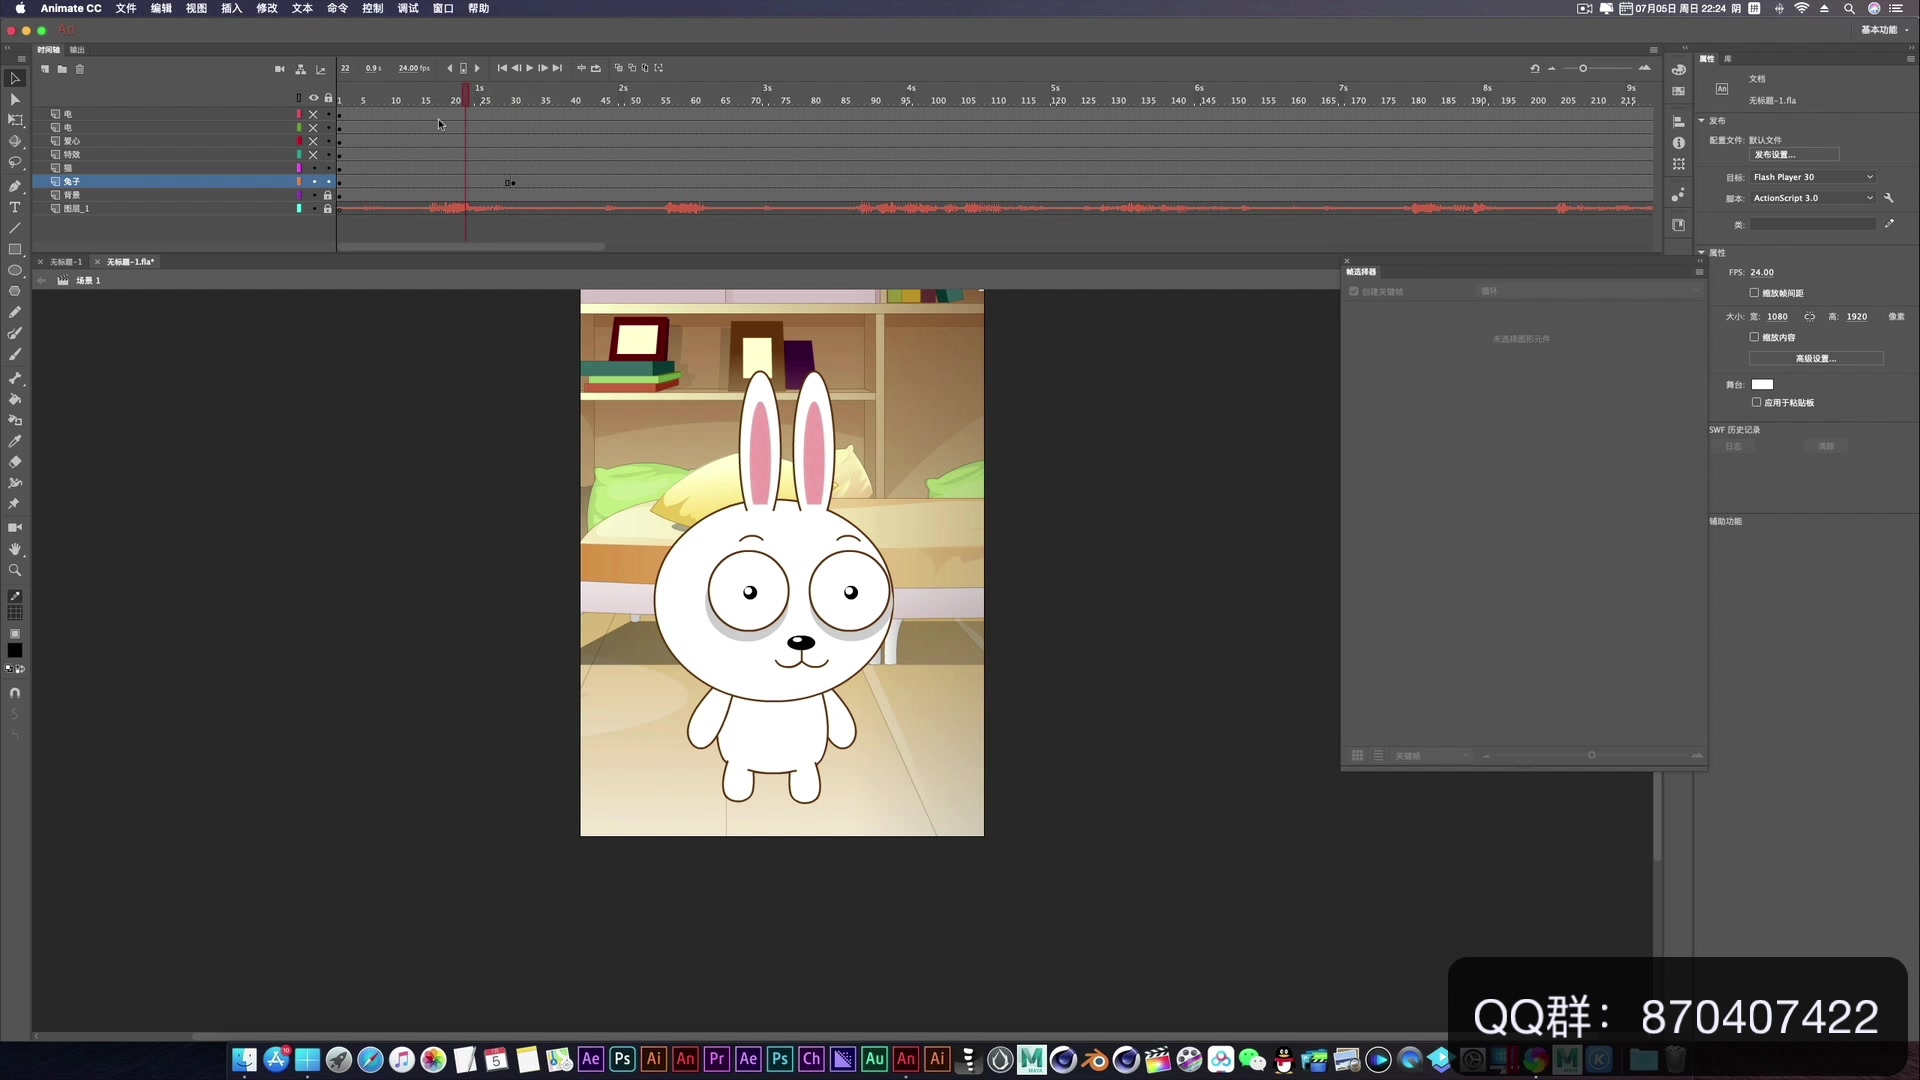The height and width of the screenshot is (1080, 1920).
Task: Open the Info panel icon
Action: [1679, 143]
